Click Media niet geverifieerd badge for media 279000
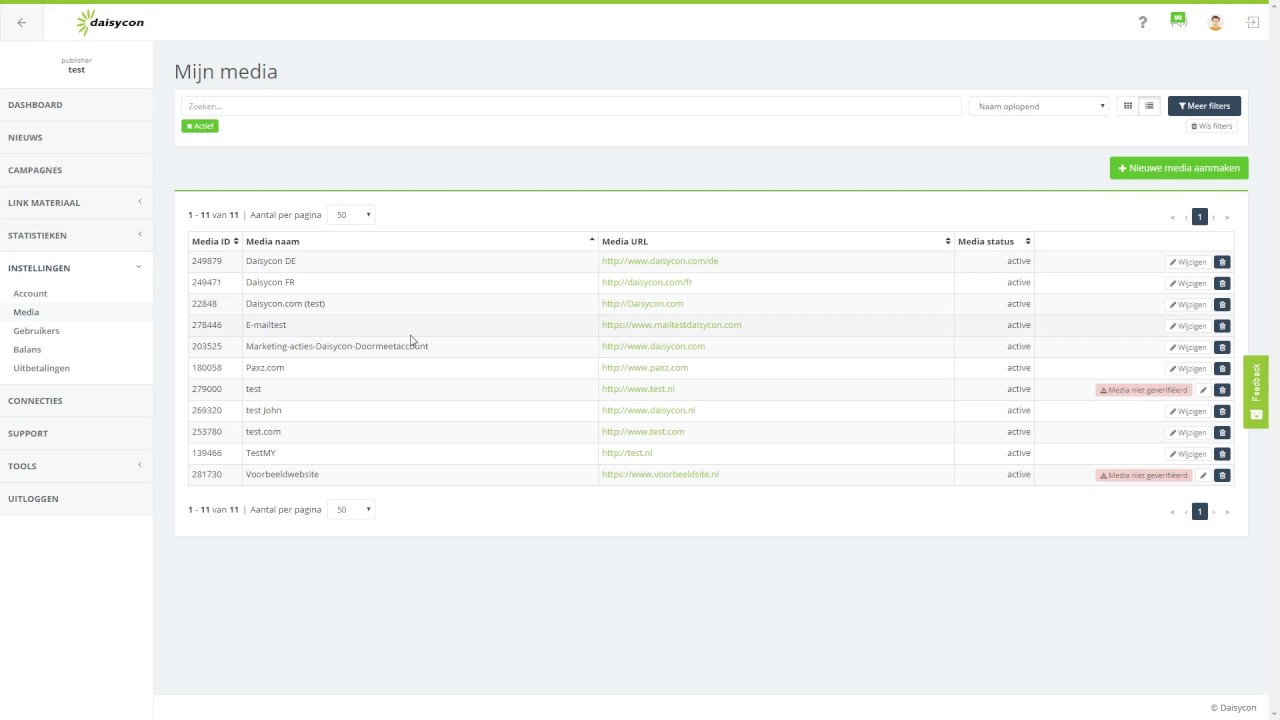The image size is (1280, 720). 1144,390
